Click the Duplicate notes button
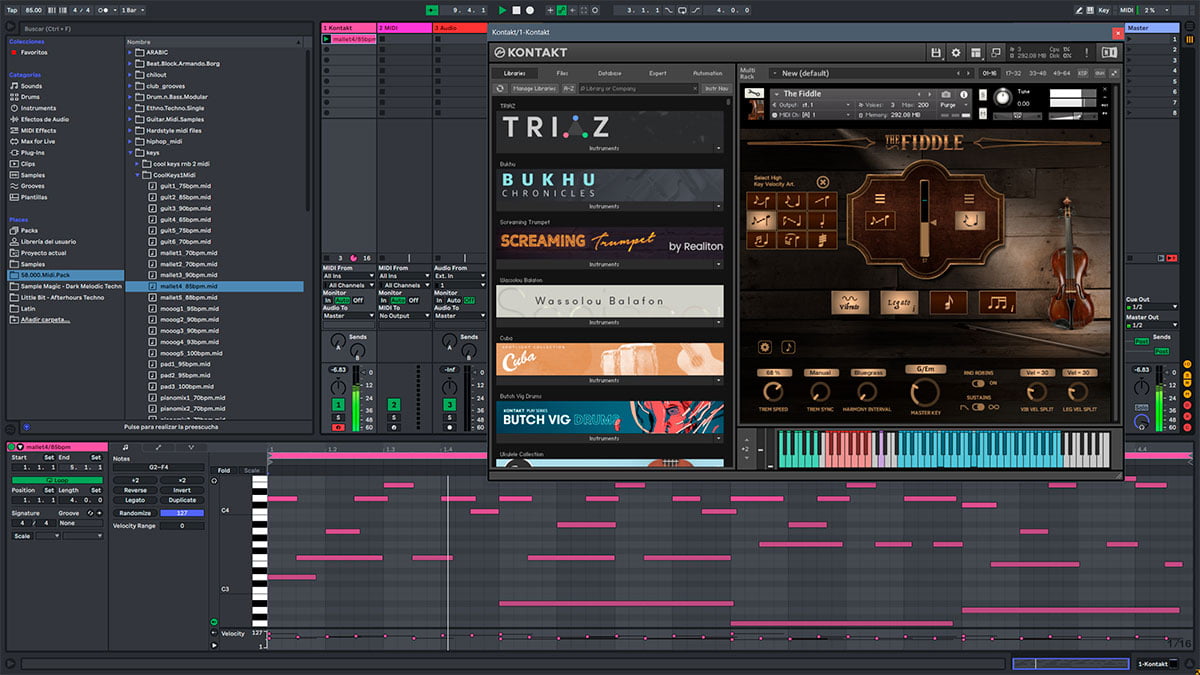The height and width of the screenshot is (675, 1200). pyautogui.click(x=182, y=500)
